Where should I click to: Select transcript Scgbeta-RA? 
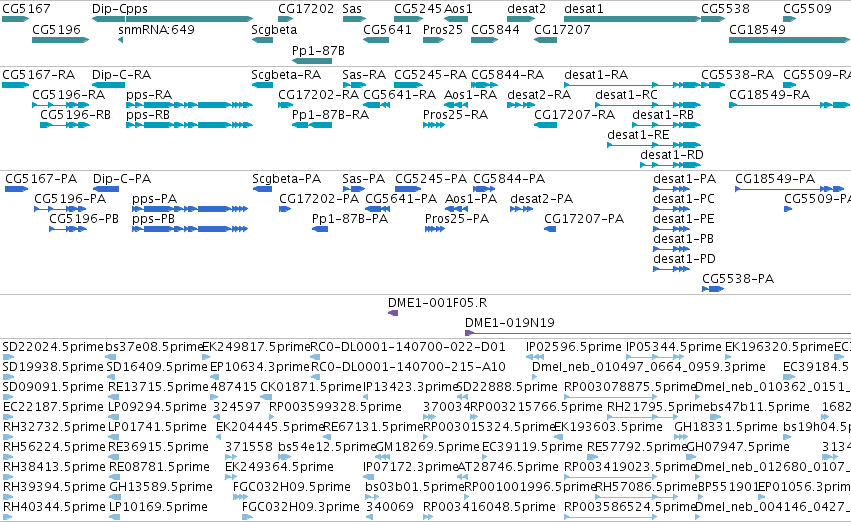[286, 75]
